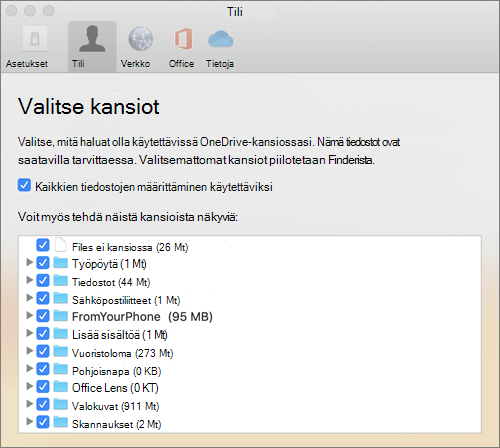This screenshot has height=448, width=500.
Task: Click the Työpöytä folder icon
Action: (x=61, y=262)
